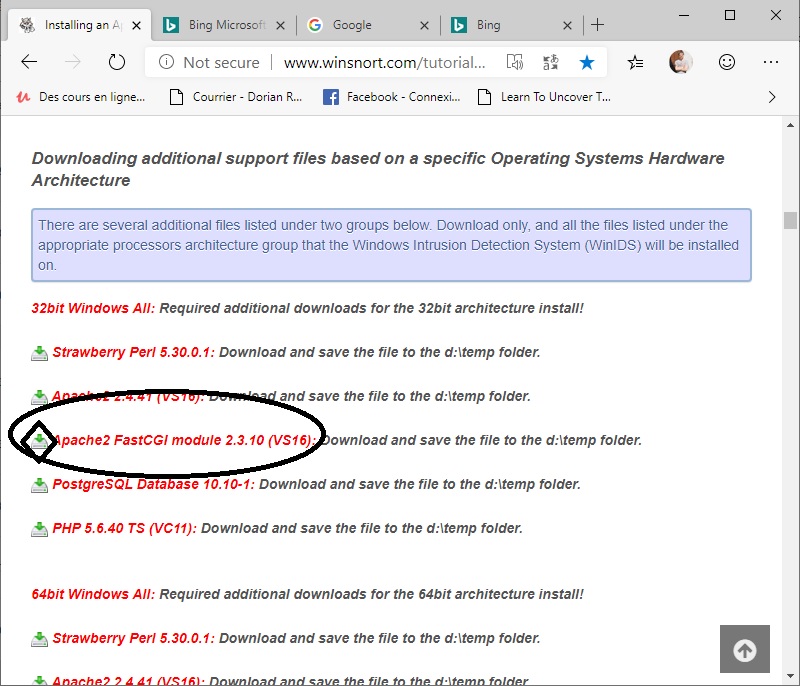This screenshot has width=800, height=686.
Task: Close the Google tab
Action: point(424,24)
